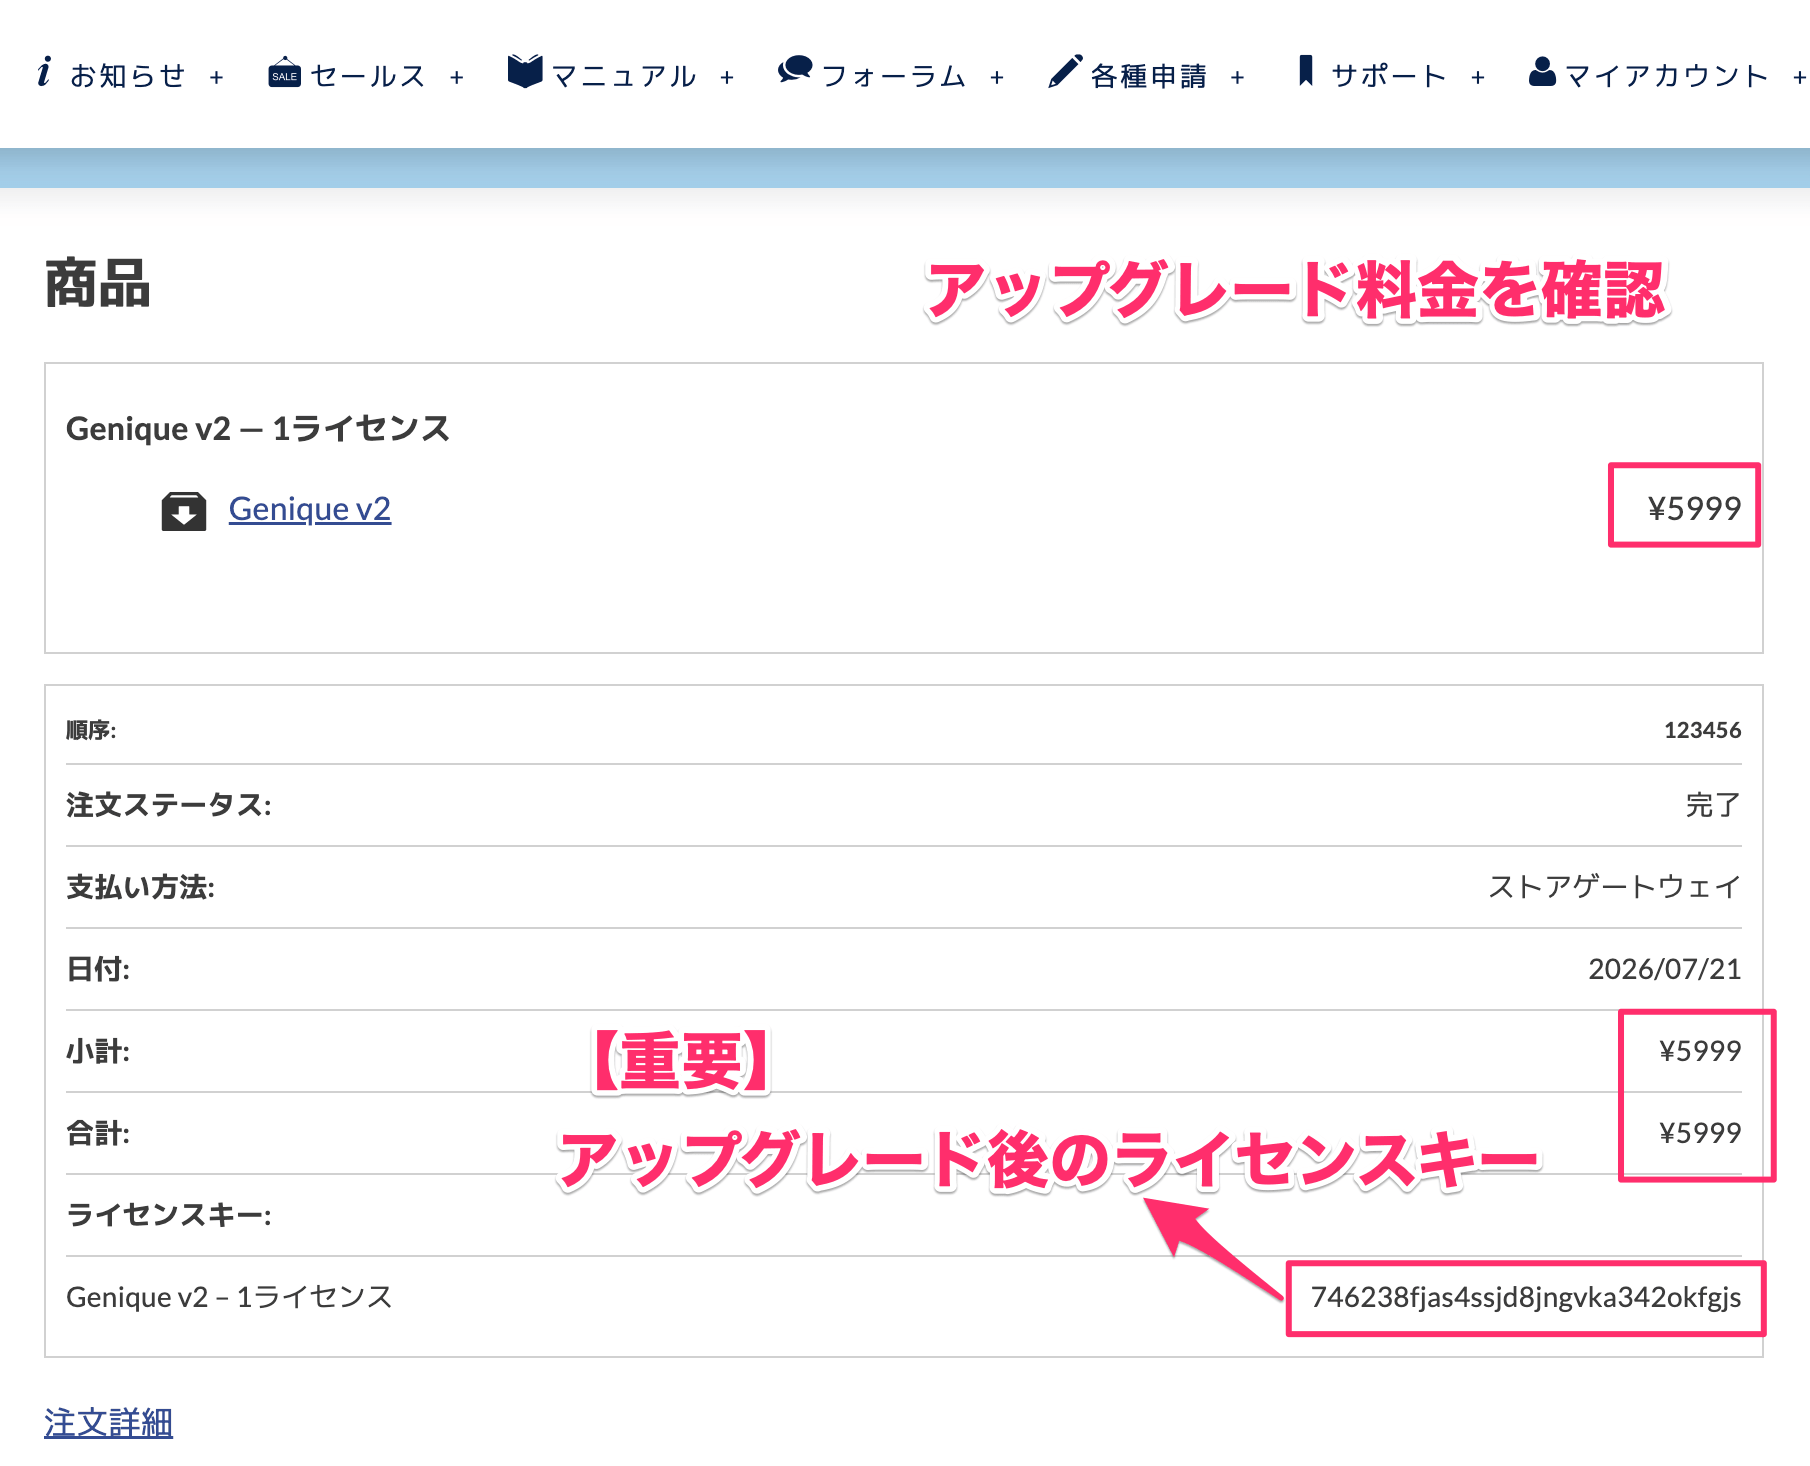
Task: Expand the 各種申請 submenu plus sign
Action: (1238, 77)
